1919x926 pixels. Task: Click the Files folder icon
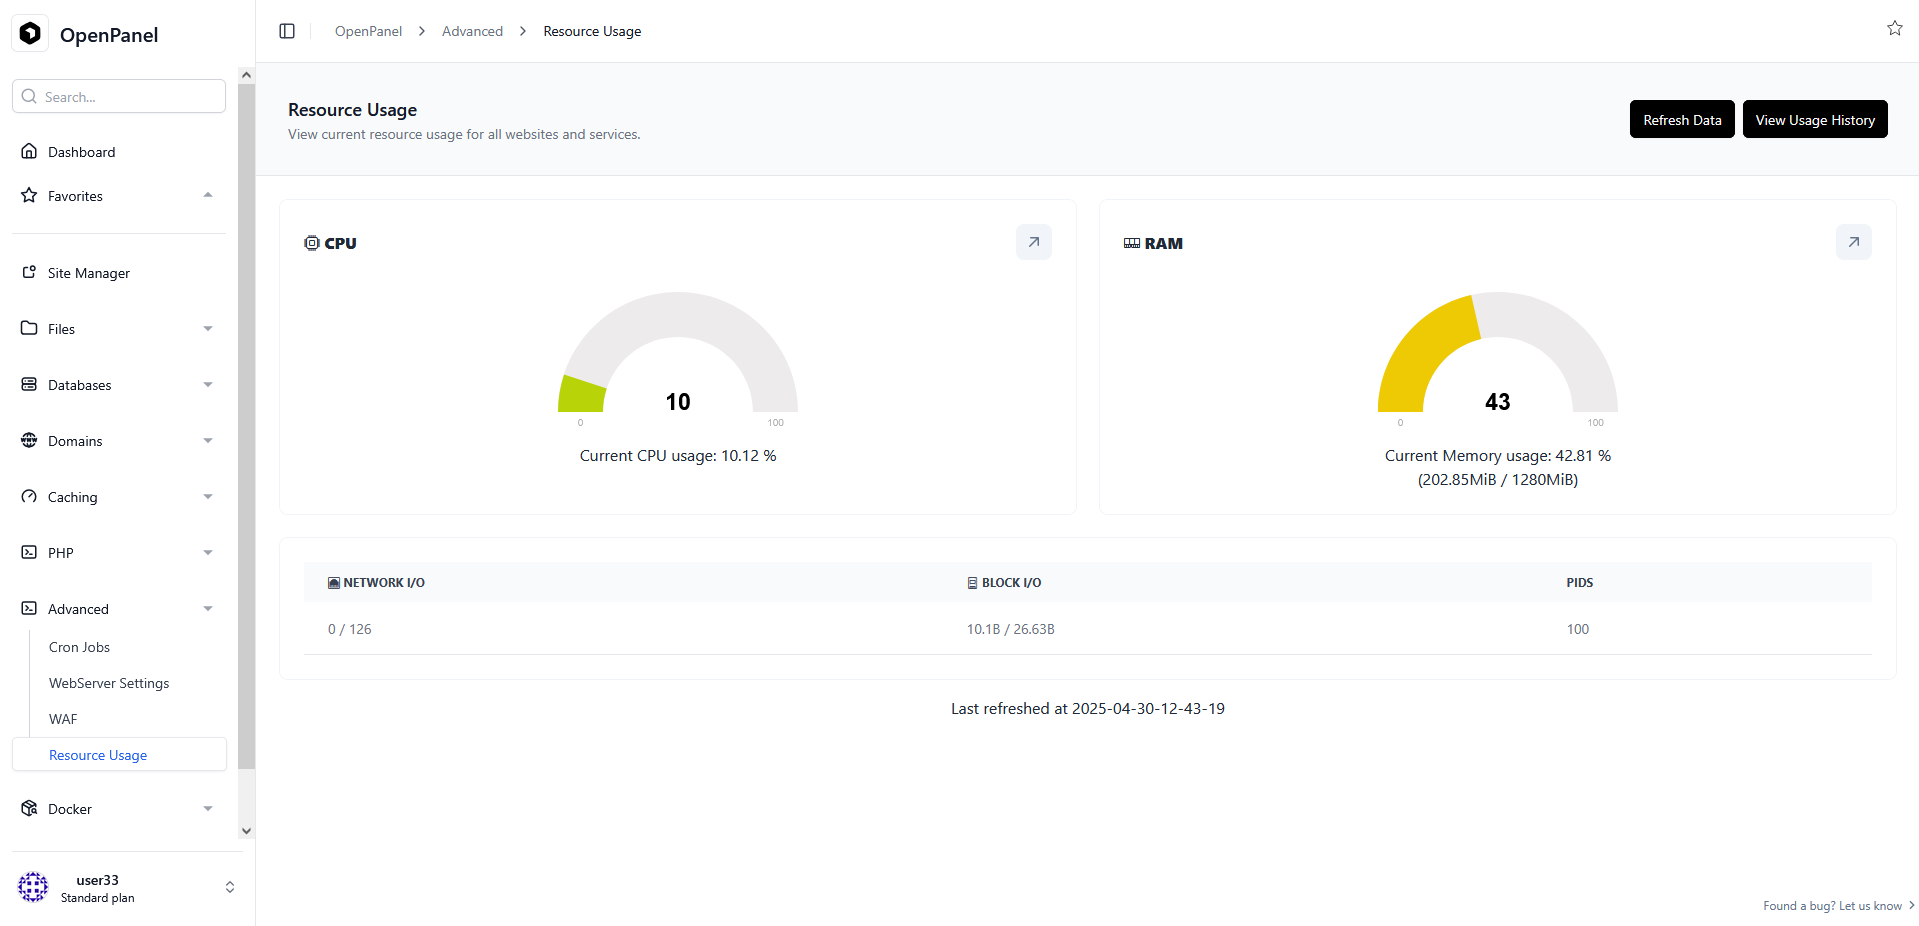tap(29, 328)
